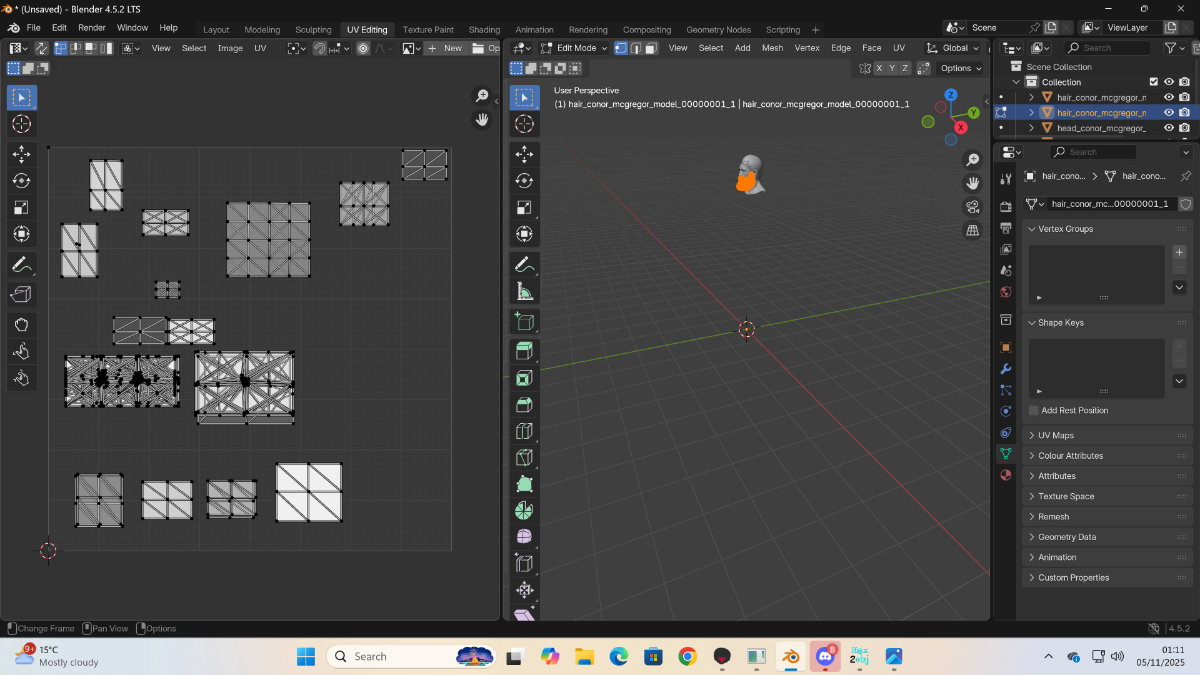Toggle X axis mirror in viewport header
Image resolution: width=1200 pixels, height=675 pixels.
tap(879, 68)
